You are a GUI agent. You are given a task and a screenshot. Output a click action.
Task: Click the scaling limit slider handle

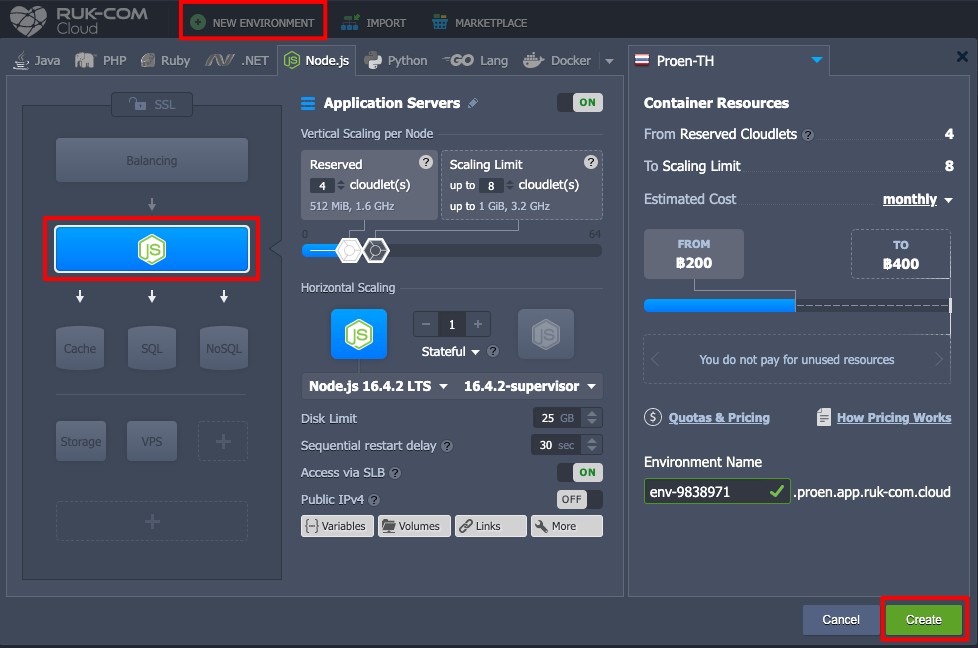pos(375,250)
